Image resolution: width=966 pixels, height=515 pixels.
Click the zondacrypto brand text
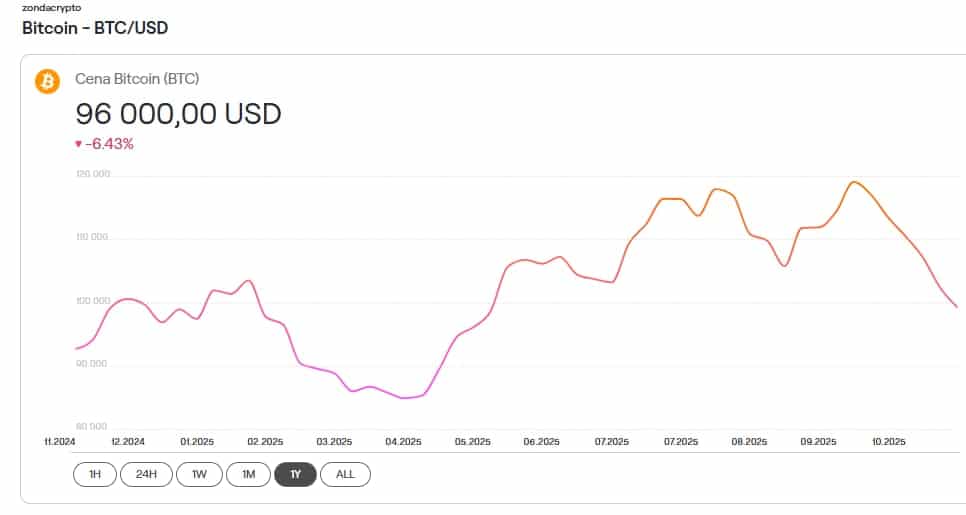[x=51, y=7]
